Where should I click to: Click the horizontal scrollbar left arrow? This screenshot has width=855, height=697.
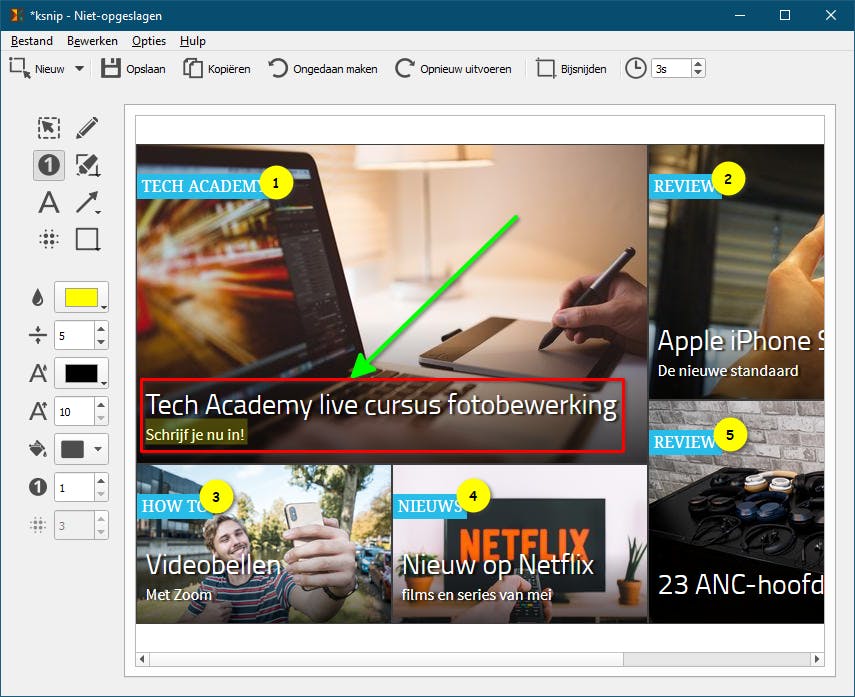(x=142, y=659)
